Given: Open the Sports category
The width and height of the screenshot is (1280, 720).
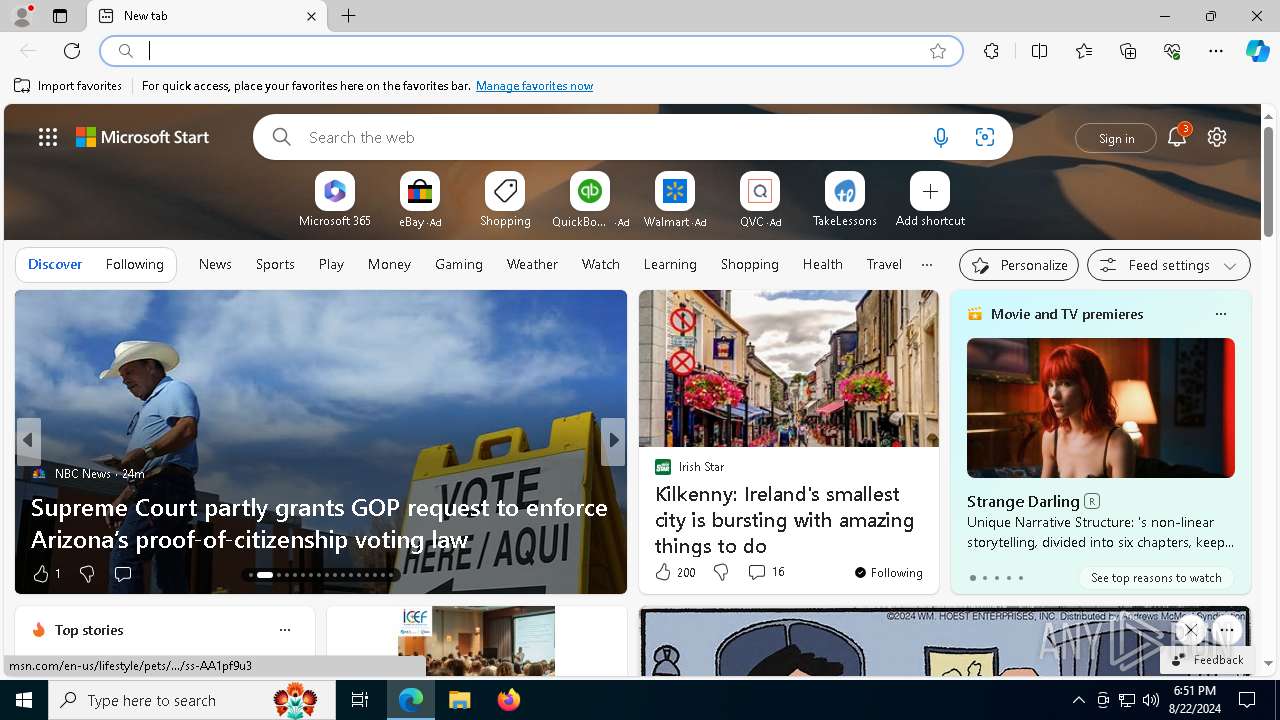Looking at the screenshot, I should click(275, 264).
